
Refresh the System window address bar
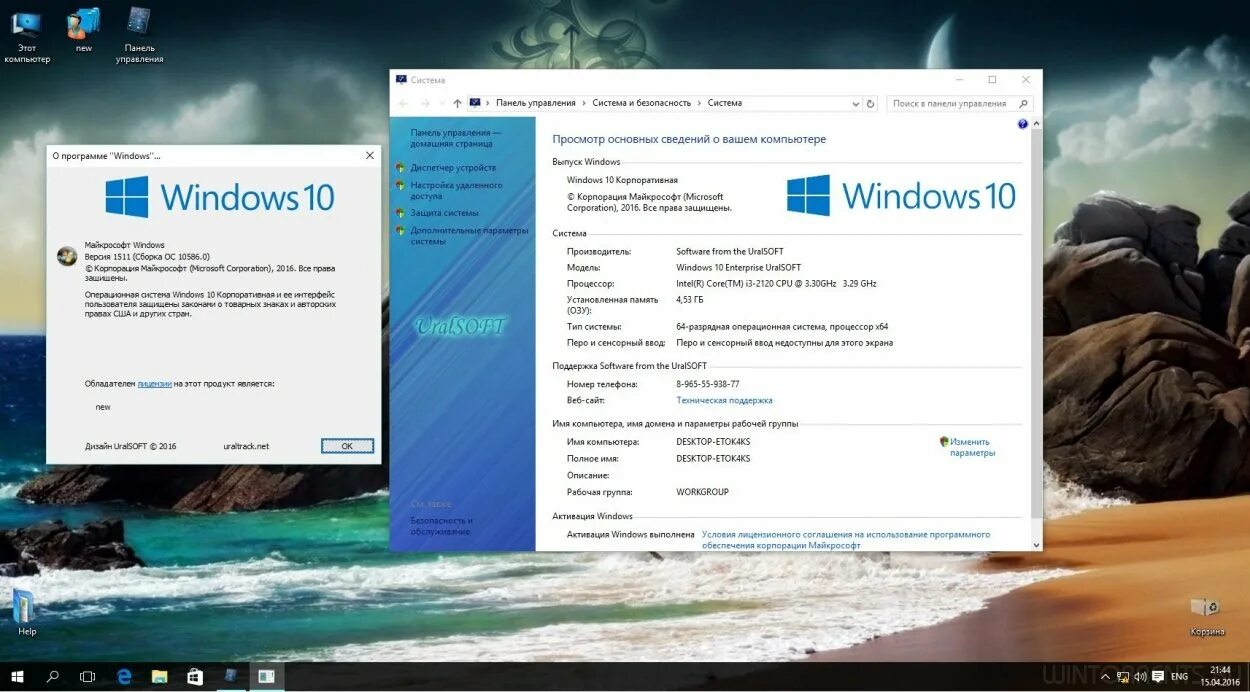coord(870,103)
